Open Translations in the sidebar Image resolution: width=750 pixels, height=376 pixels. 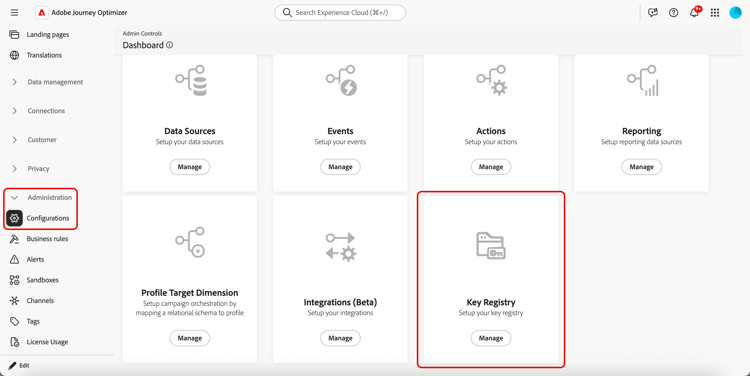point(44,55)
